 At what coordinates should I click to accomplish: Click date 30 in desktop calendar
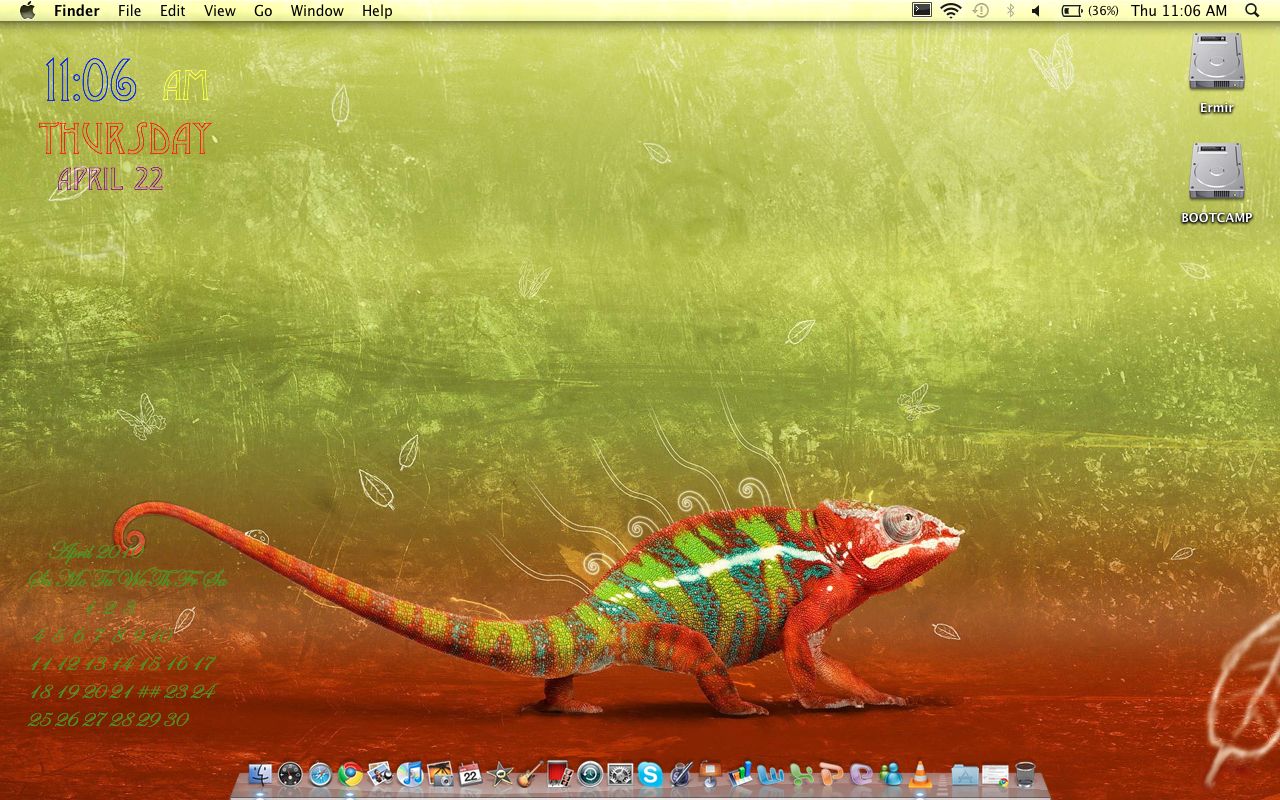(x=177, y=719)
